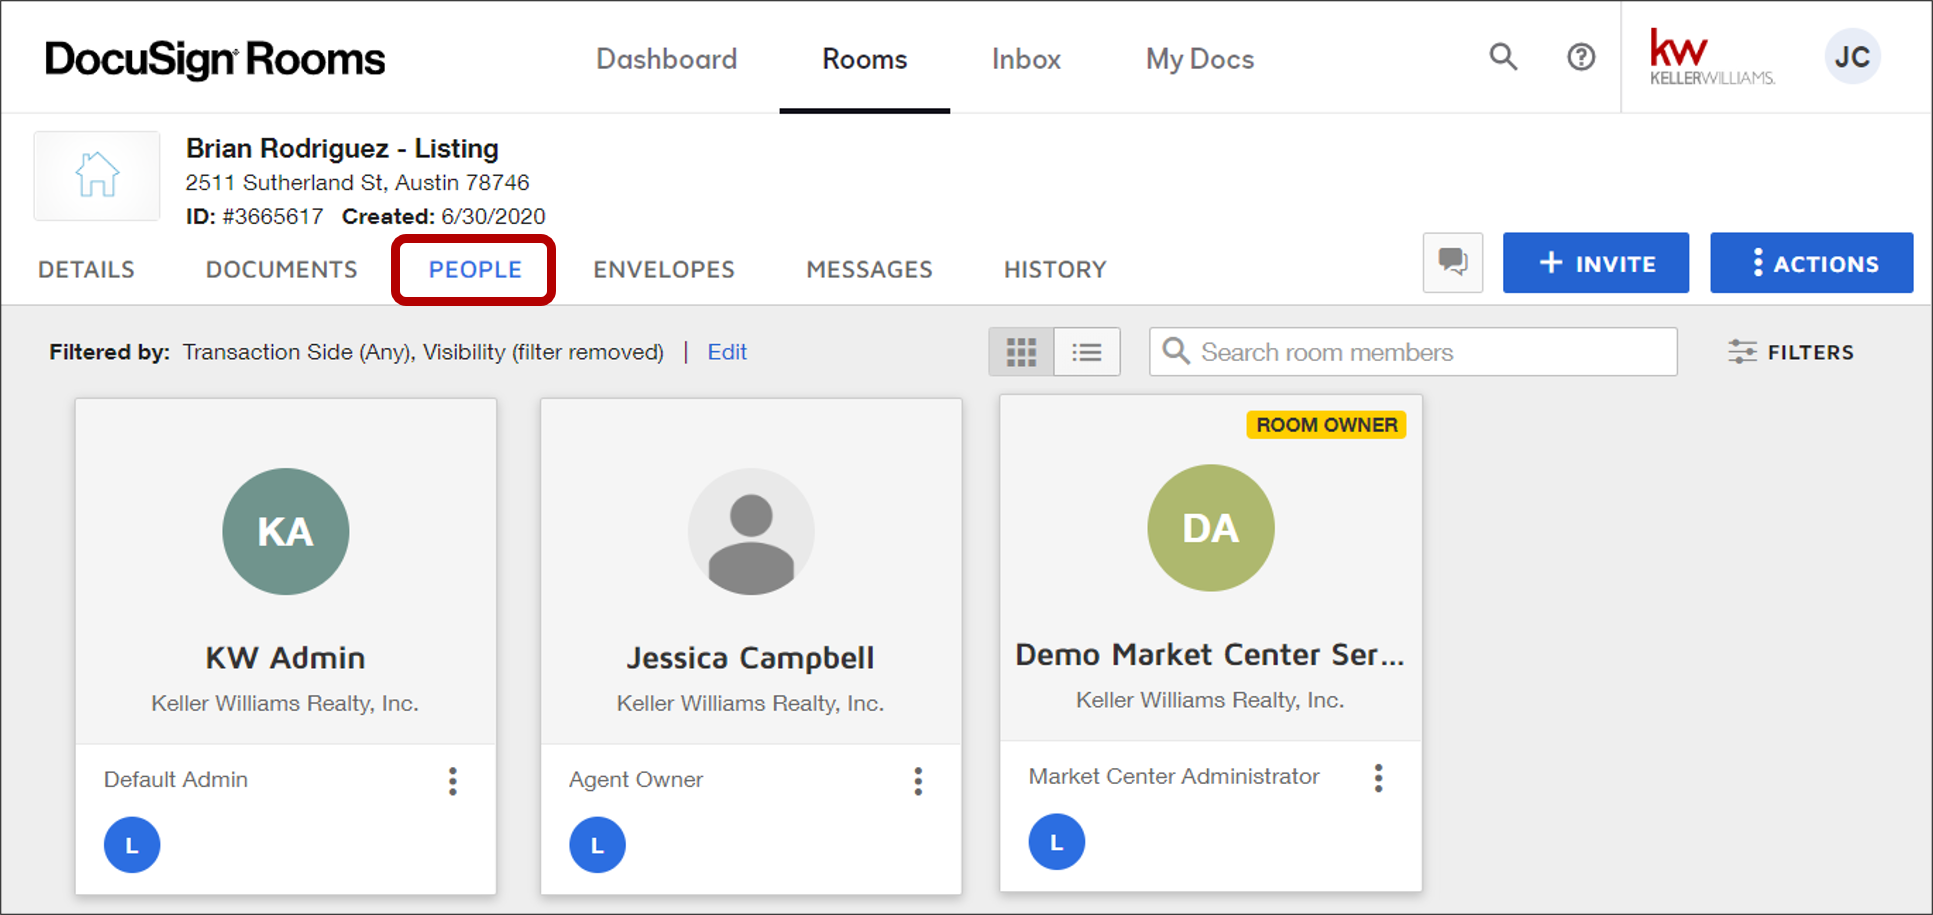Switch to the Documents tab

(281, 269)
